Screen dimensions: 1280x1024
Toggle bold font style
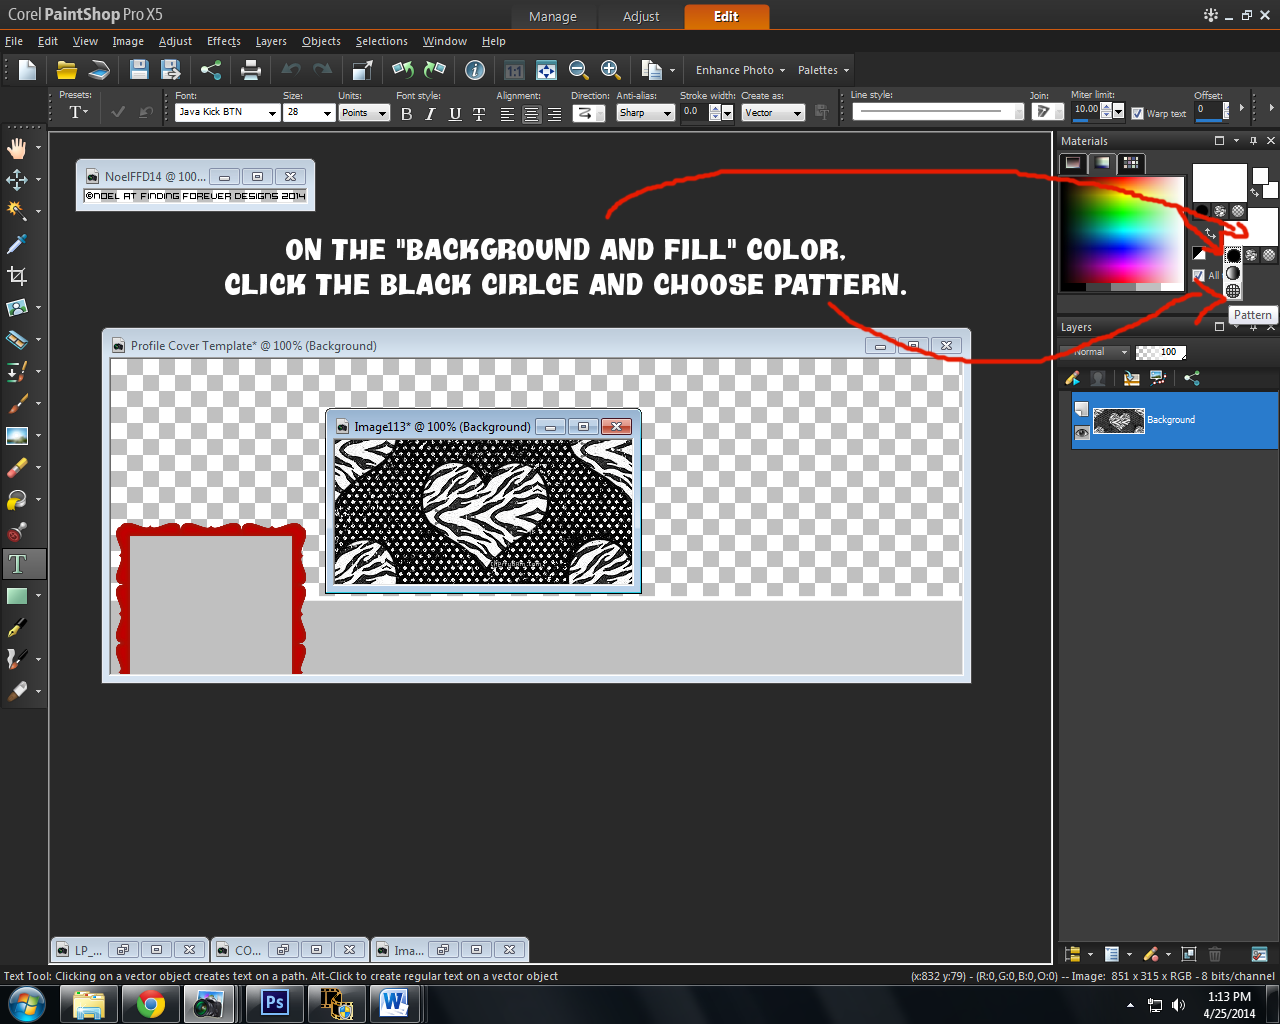(x=406, y=114)
